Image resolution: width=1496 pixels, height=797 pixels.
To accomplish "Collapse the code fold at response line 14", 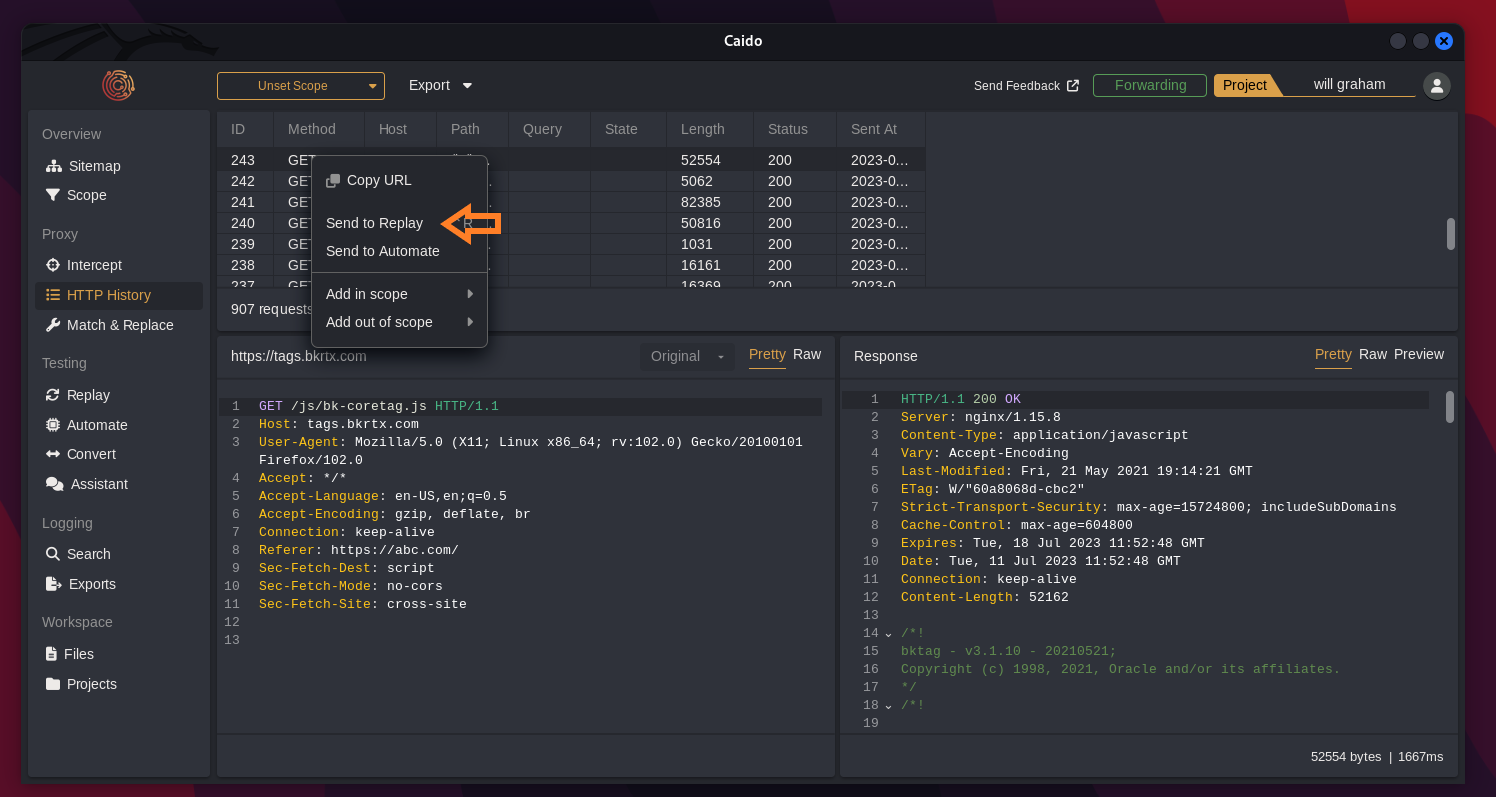I will (888, 634).
